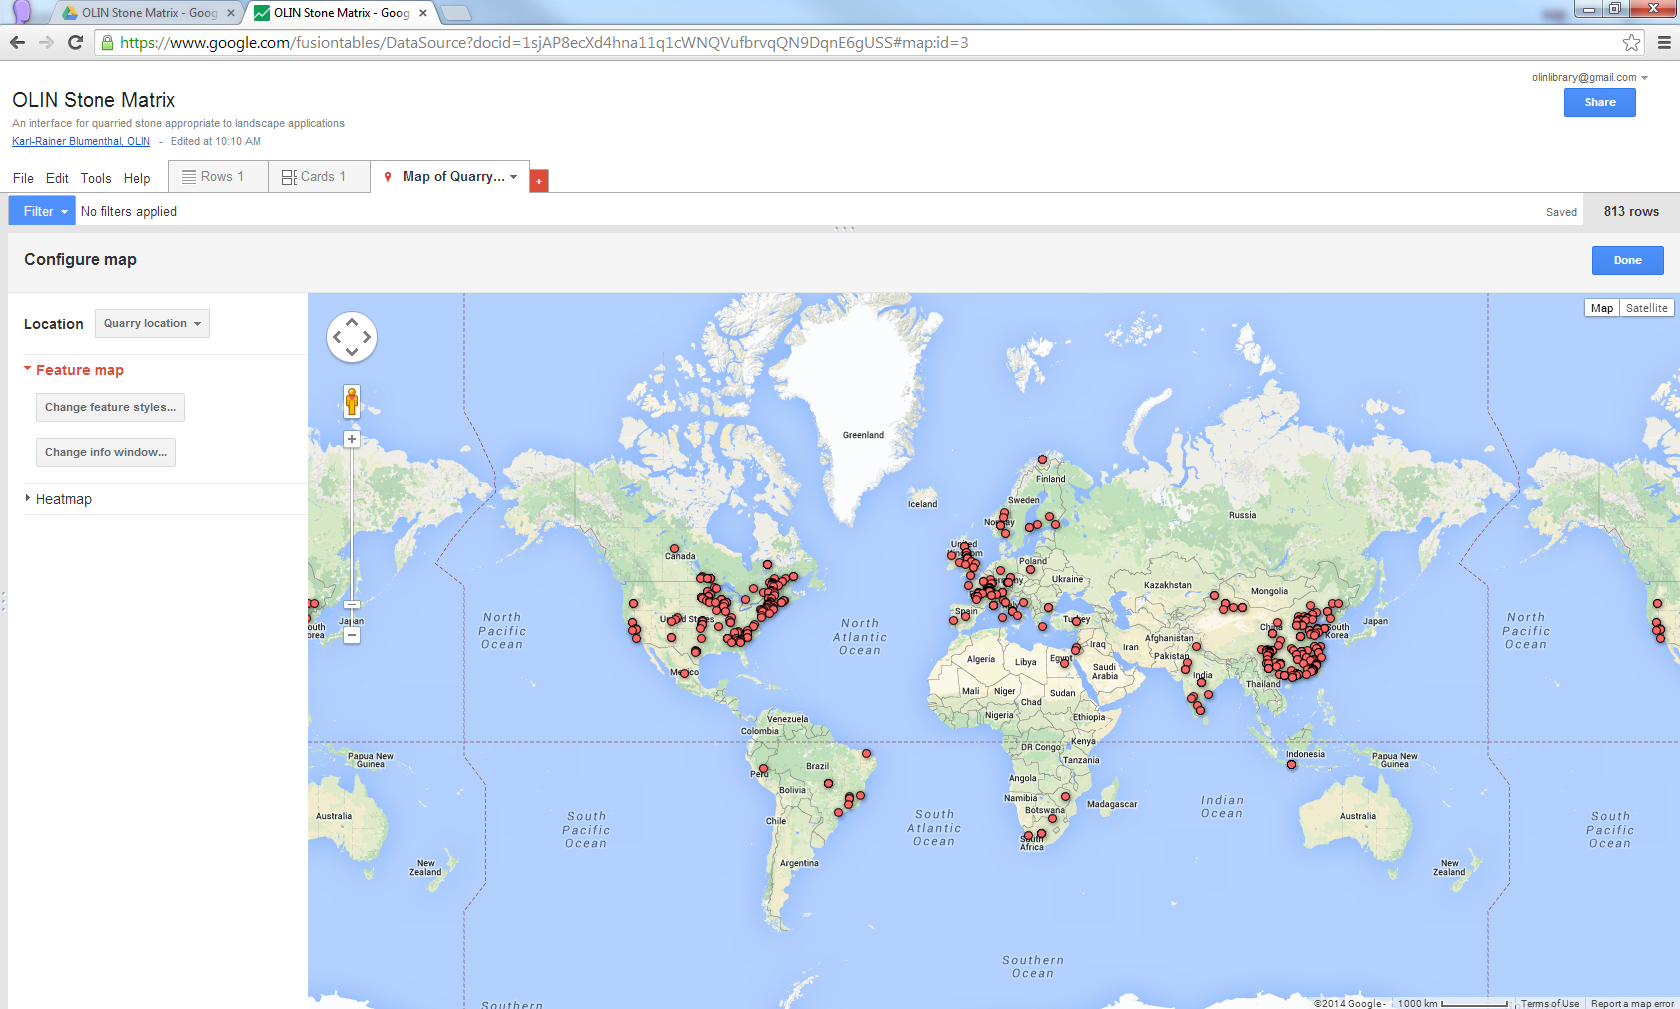Screen dimensions: 1680x1009
Task: Click the green secure lock icon
Action: click(107, 42)
